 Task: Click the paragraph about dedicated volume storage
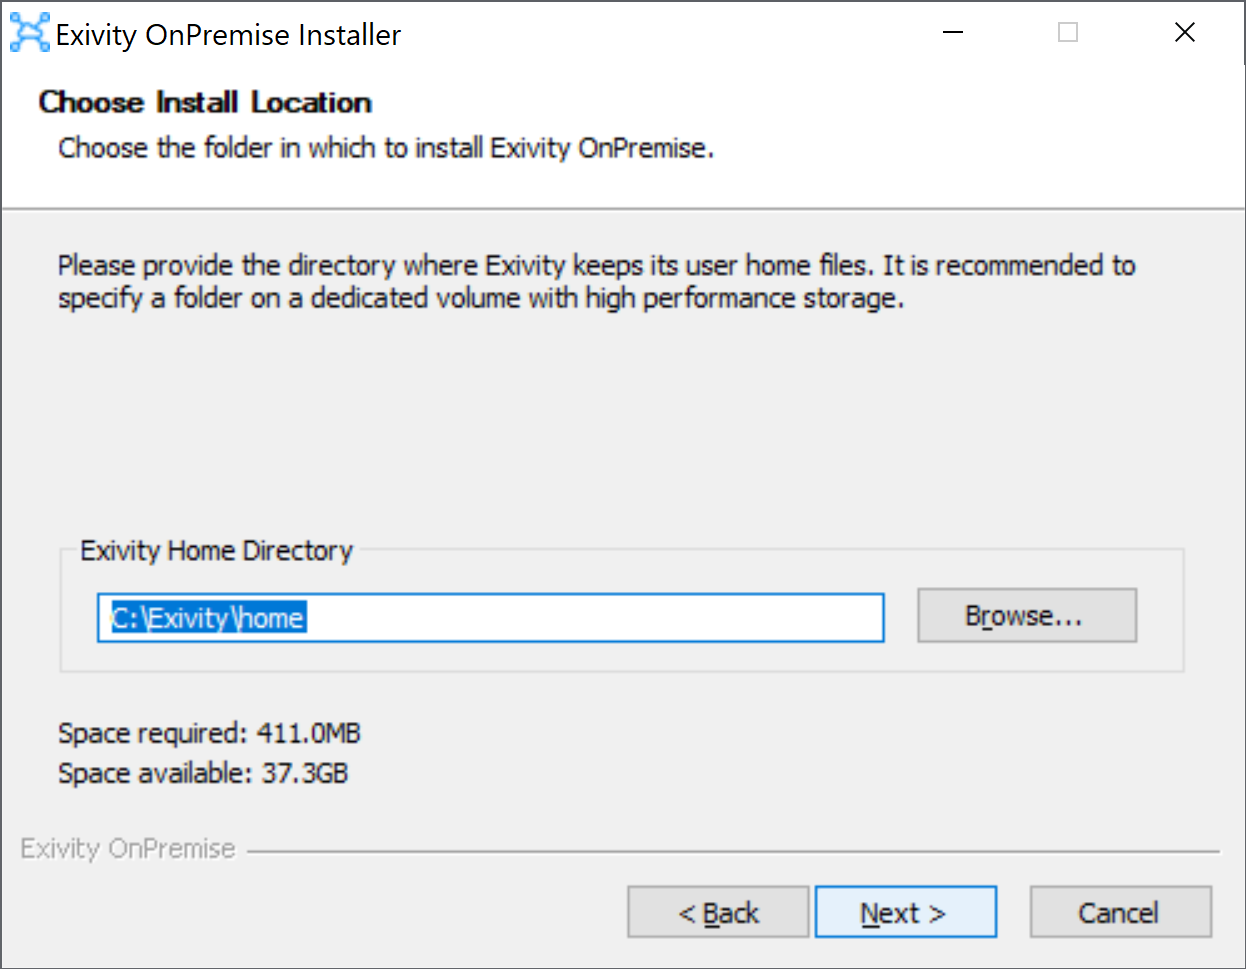pos(597,281)
